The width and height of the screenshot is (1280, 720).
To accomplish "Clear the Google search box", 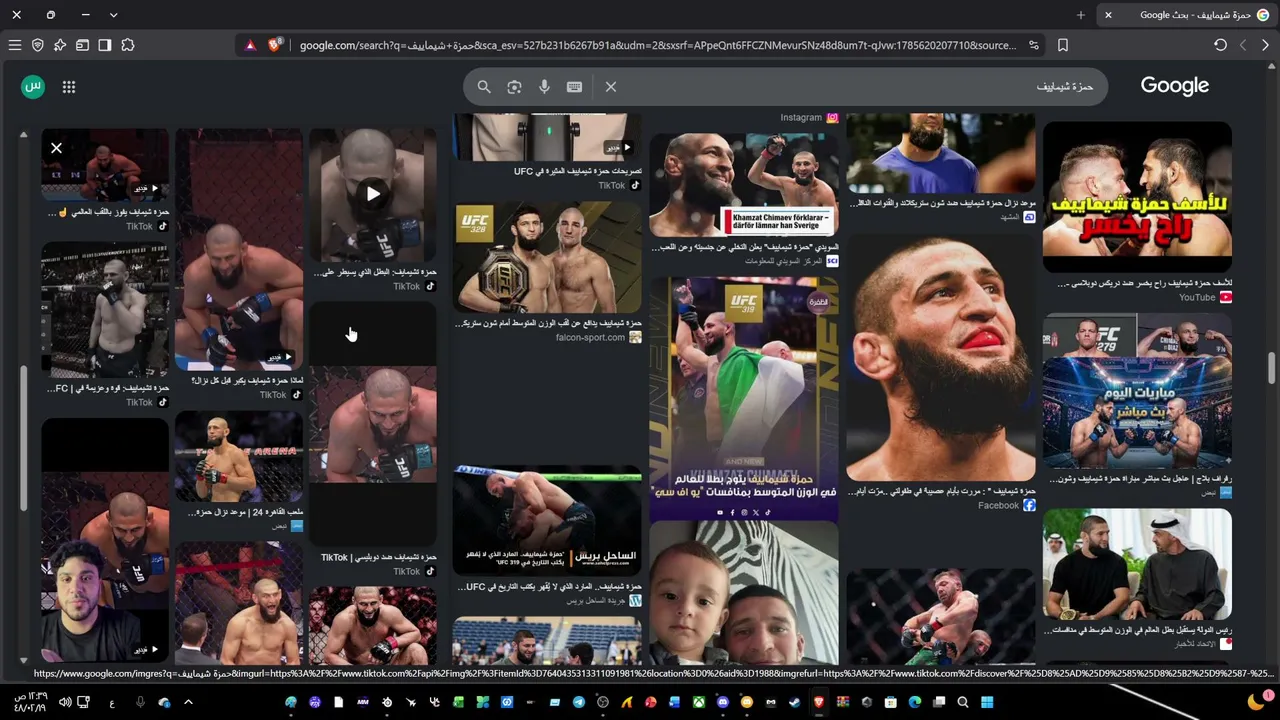I will [x=611, y=87].
